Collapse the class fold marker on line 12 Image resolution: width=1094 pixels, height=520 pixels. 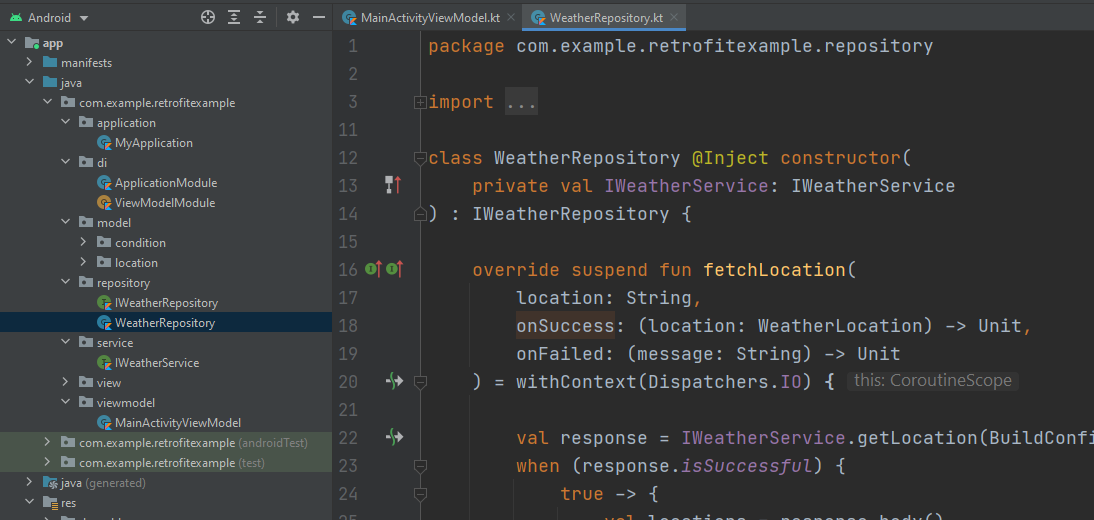pyautogui.click(x=420, y=158)
